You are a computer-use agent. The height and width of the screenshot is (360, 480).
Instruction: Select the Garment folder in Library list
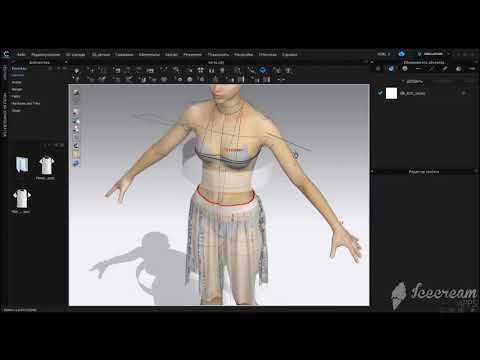tap(18, 75)
